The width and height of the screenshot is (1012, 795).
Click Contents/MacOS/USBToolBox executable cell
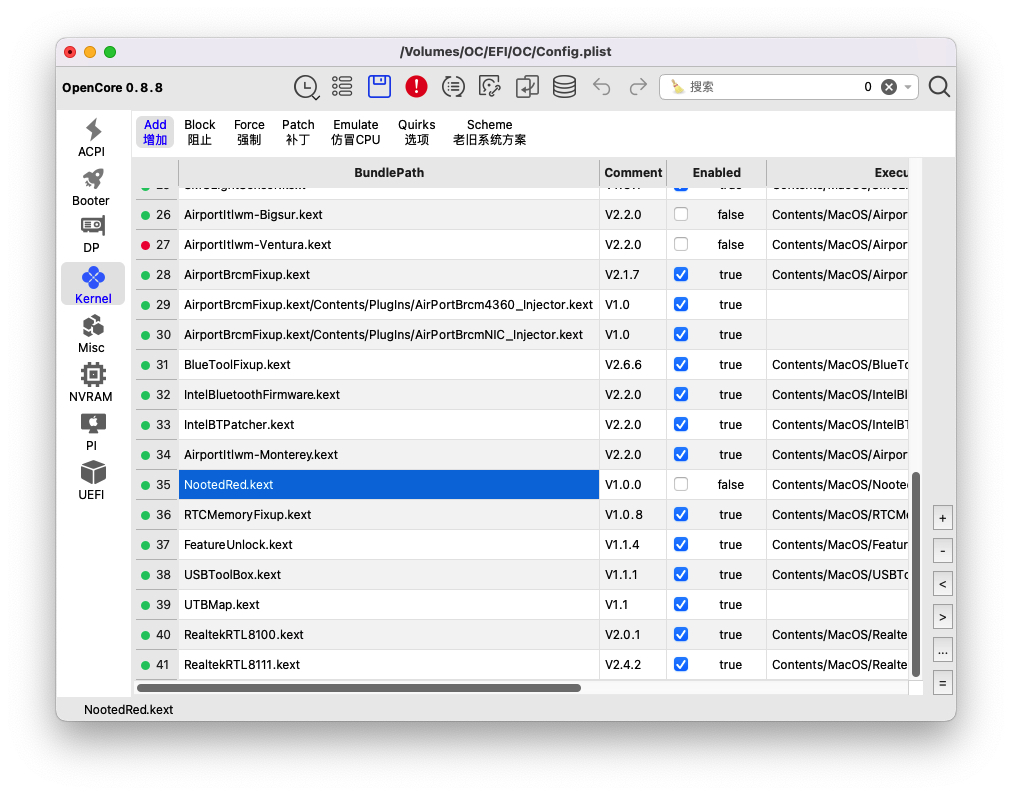tap(838, 574)
